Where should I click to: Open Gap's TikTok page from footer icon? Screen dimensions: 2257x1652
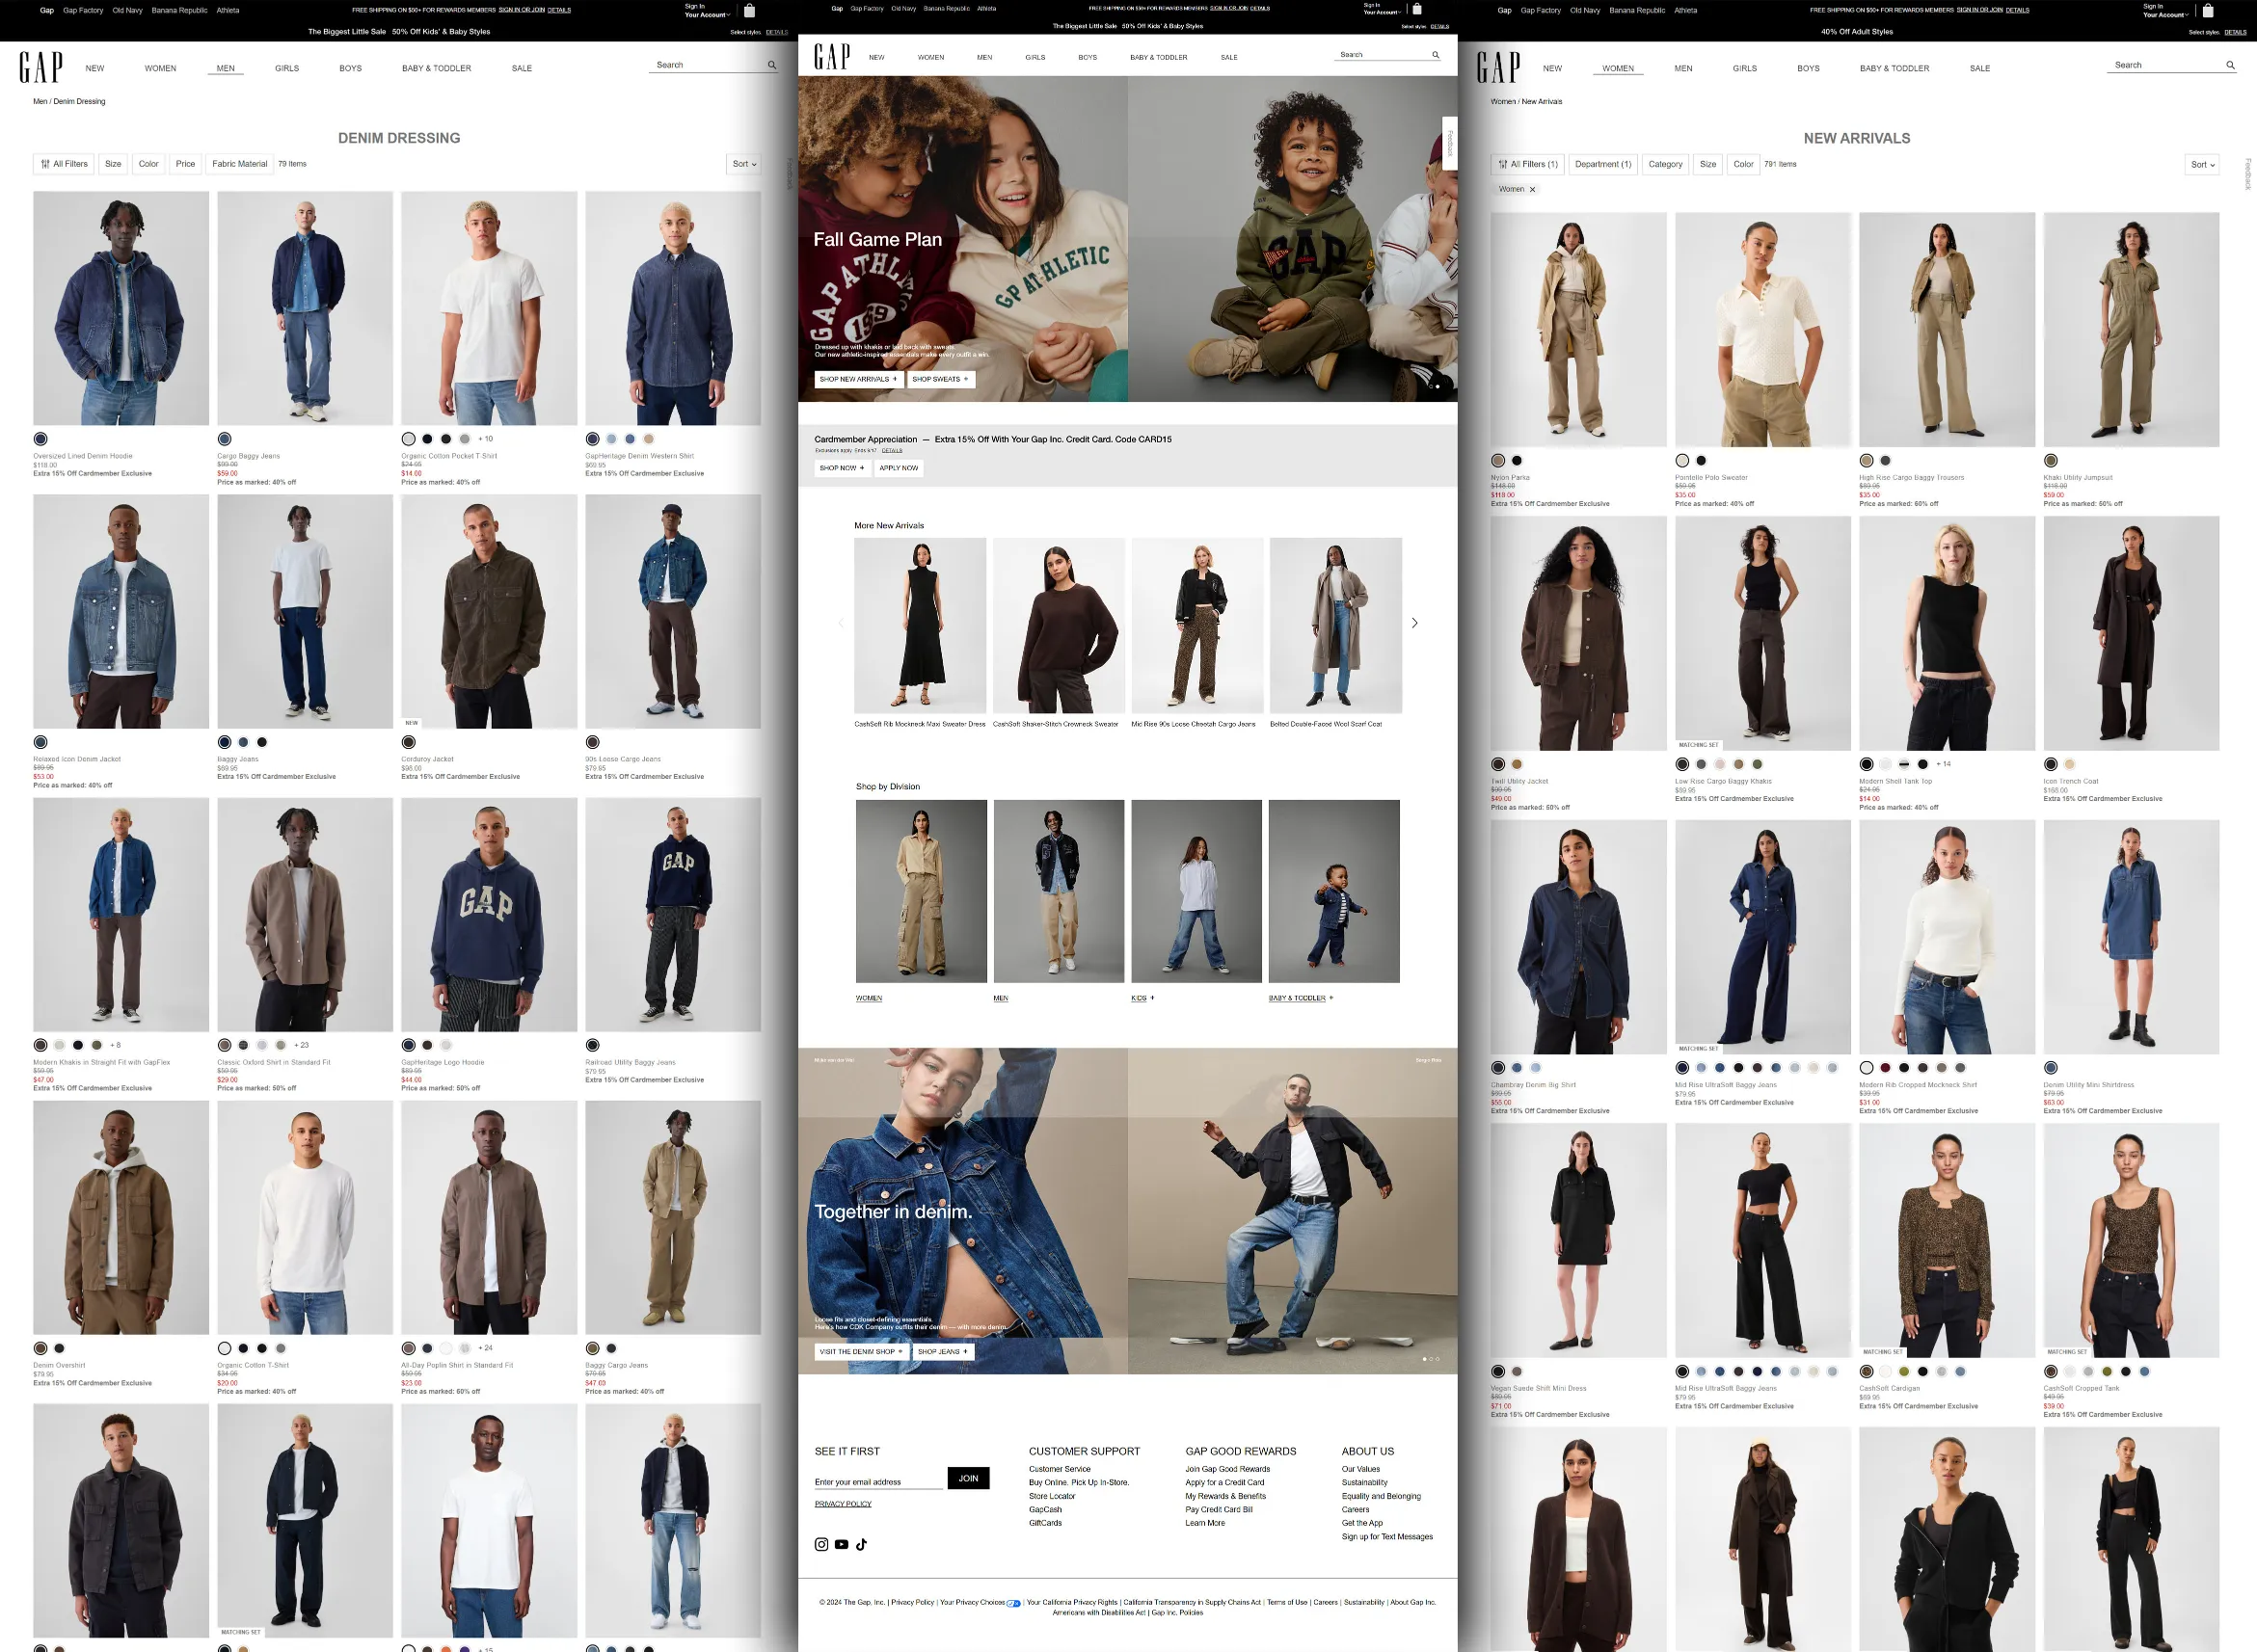pos(861,1544)
